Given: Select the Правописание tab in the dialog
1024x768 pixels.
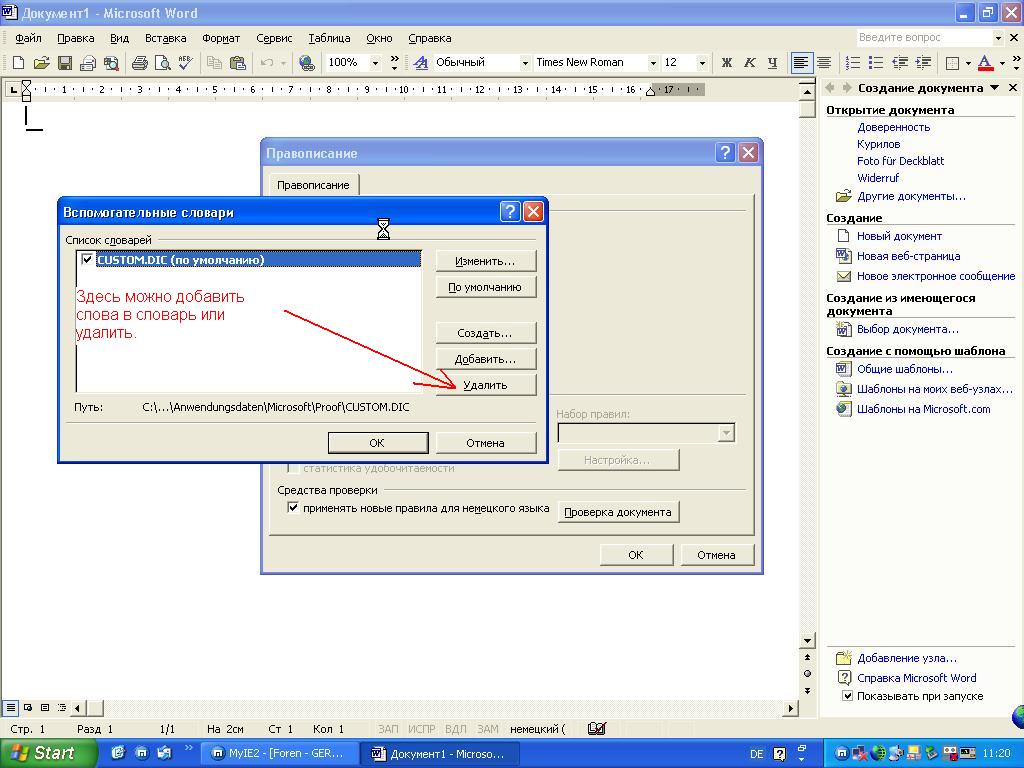Looking at the screenshot, I should [313, 185].
